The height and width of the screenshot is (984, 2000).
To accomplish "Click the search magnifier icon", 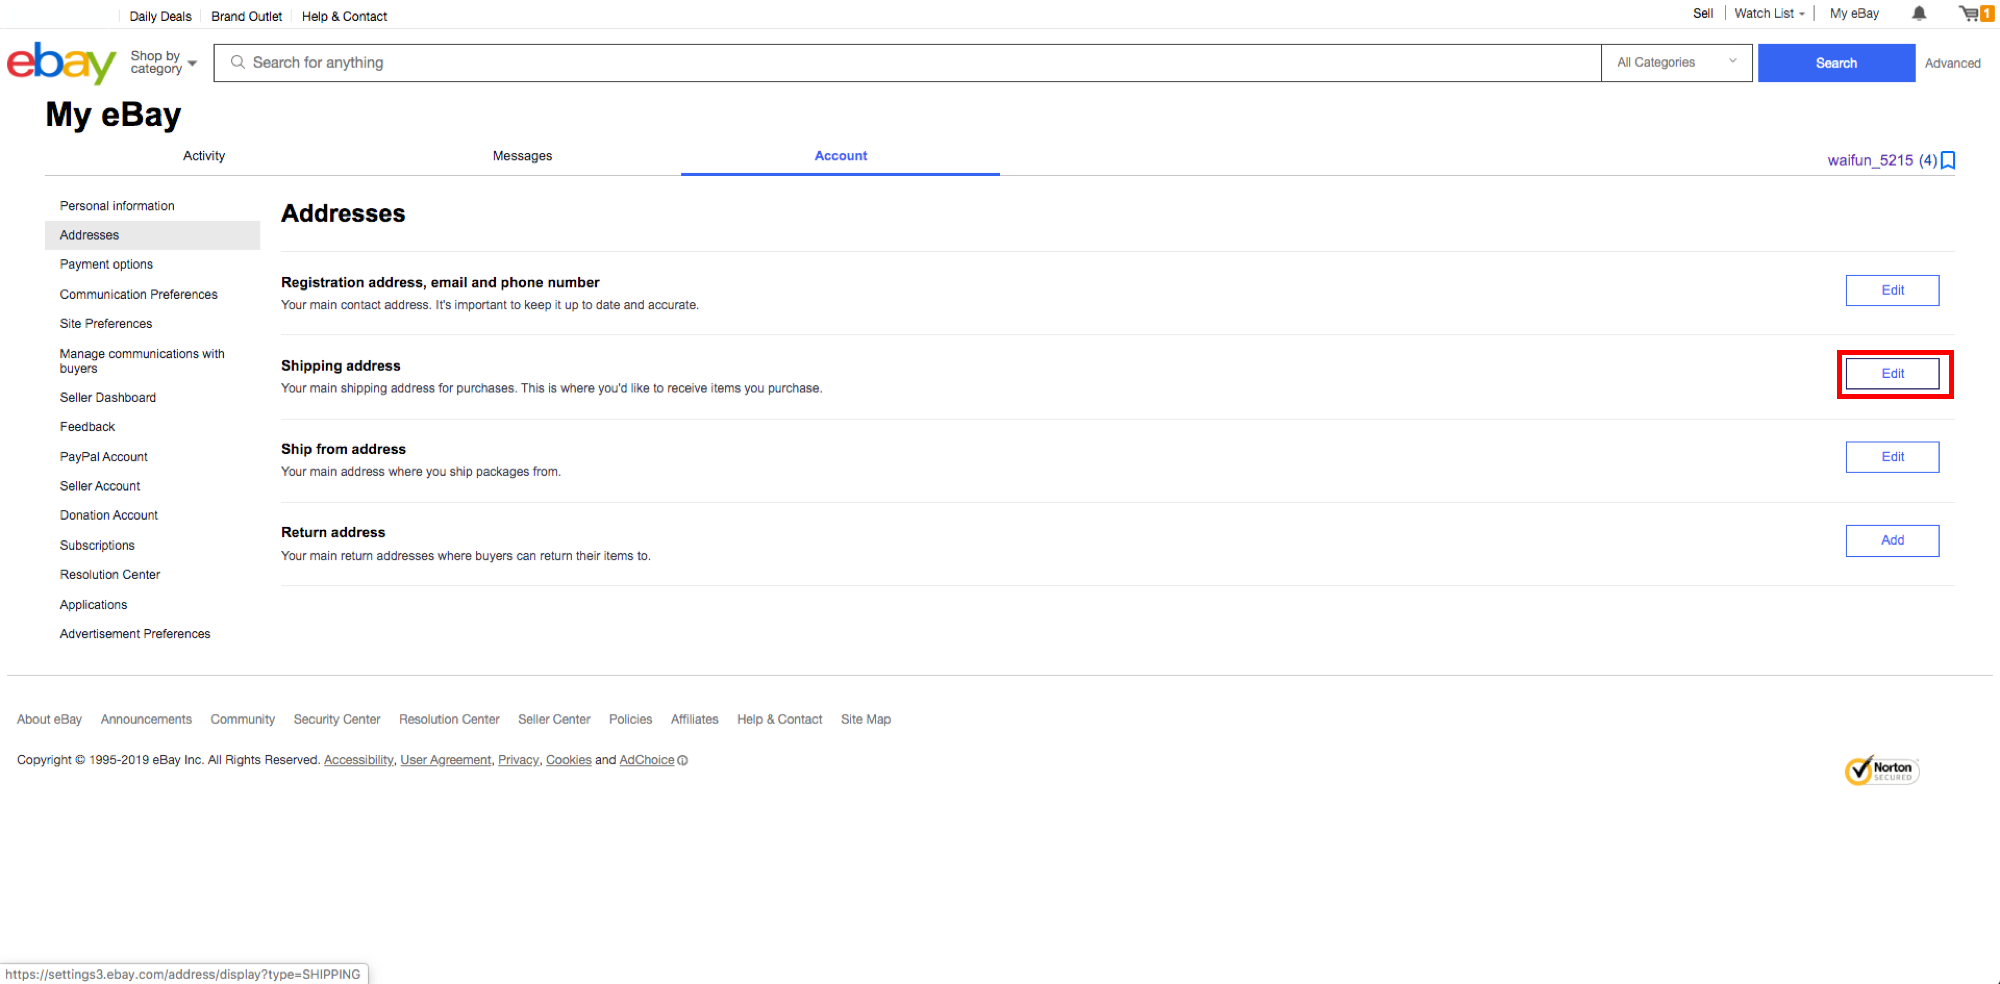I will coord(238,62).
